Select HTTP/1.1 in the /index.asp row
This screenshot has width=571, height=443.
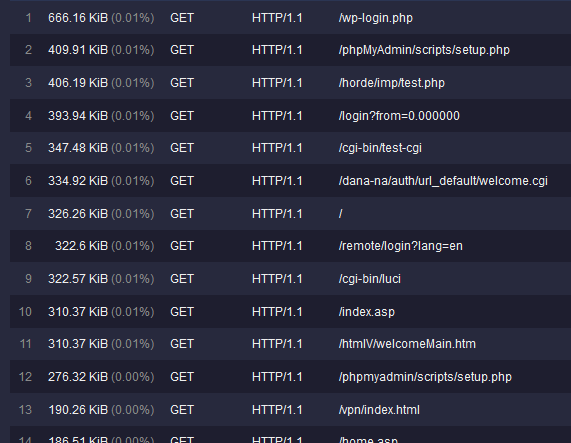click(277, 312)
